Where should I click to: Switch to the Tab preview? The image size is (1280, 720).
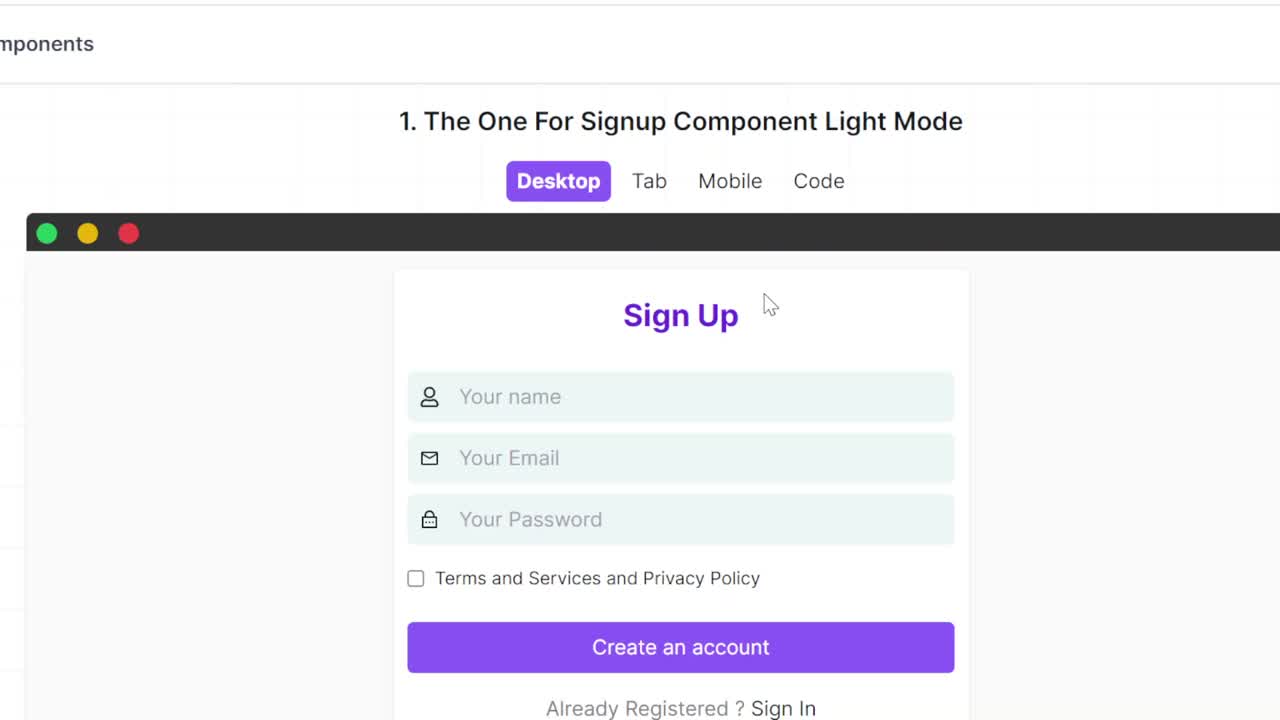point(649,181)
